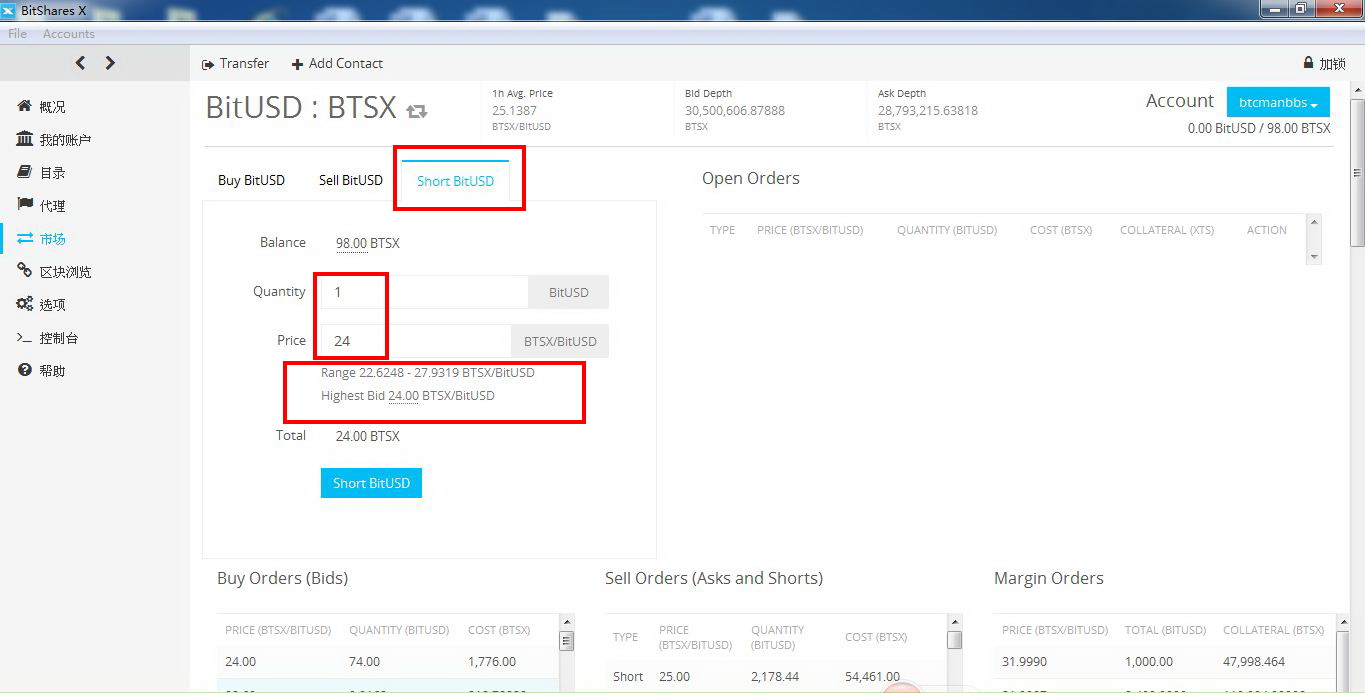Go back using the left arrow
The height and width of the screenshot is (693, 1365).
[x=80, y=63]
